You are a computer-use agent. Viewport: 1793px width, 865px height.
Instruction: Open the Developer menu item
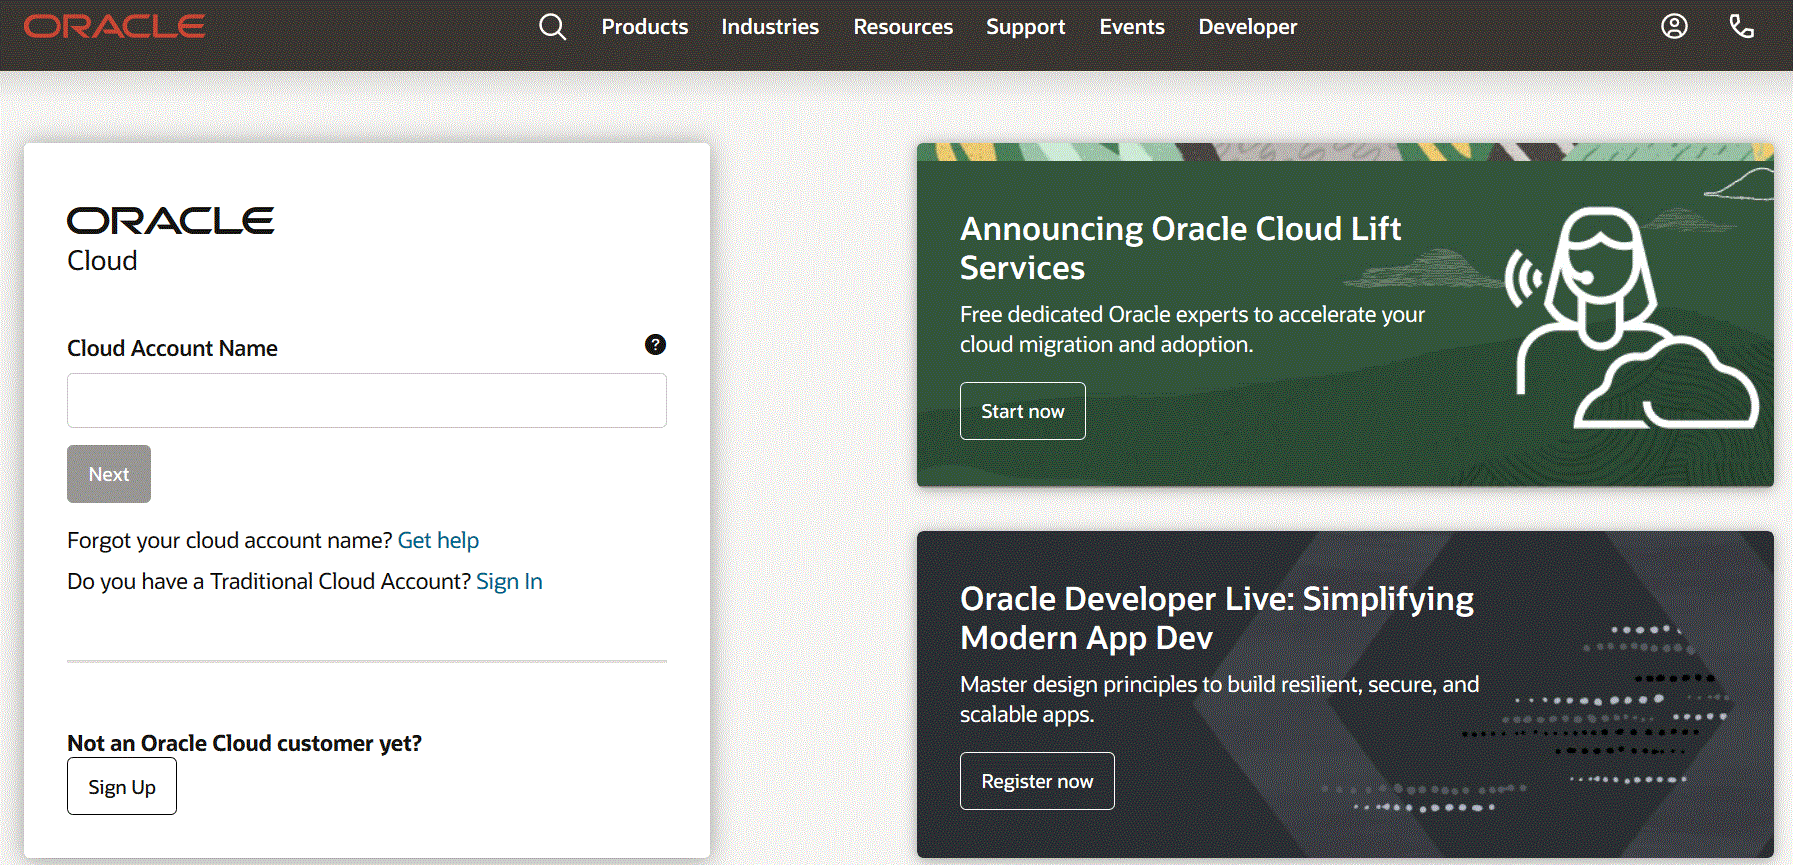pos(1247,27)
